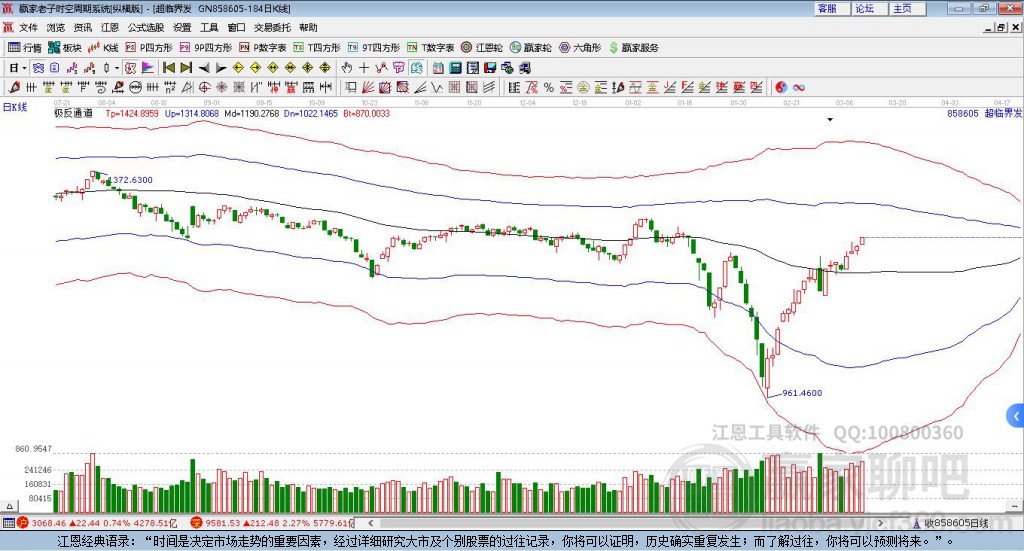Jump to first bar with the skip-to-start arrow
Viewport: 1024px width, 551px height.
tap(169, 68)
